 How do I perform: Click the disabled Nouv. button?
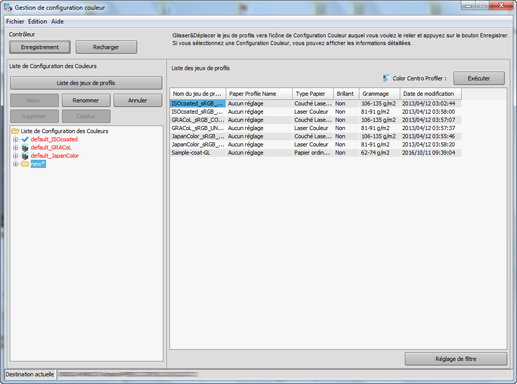34,100
